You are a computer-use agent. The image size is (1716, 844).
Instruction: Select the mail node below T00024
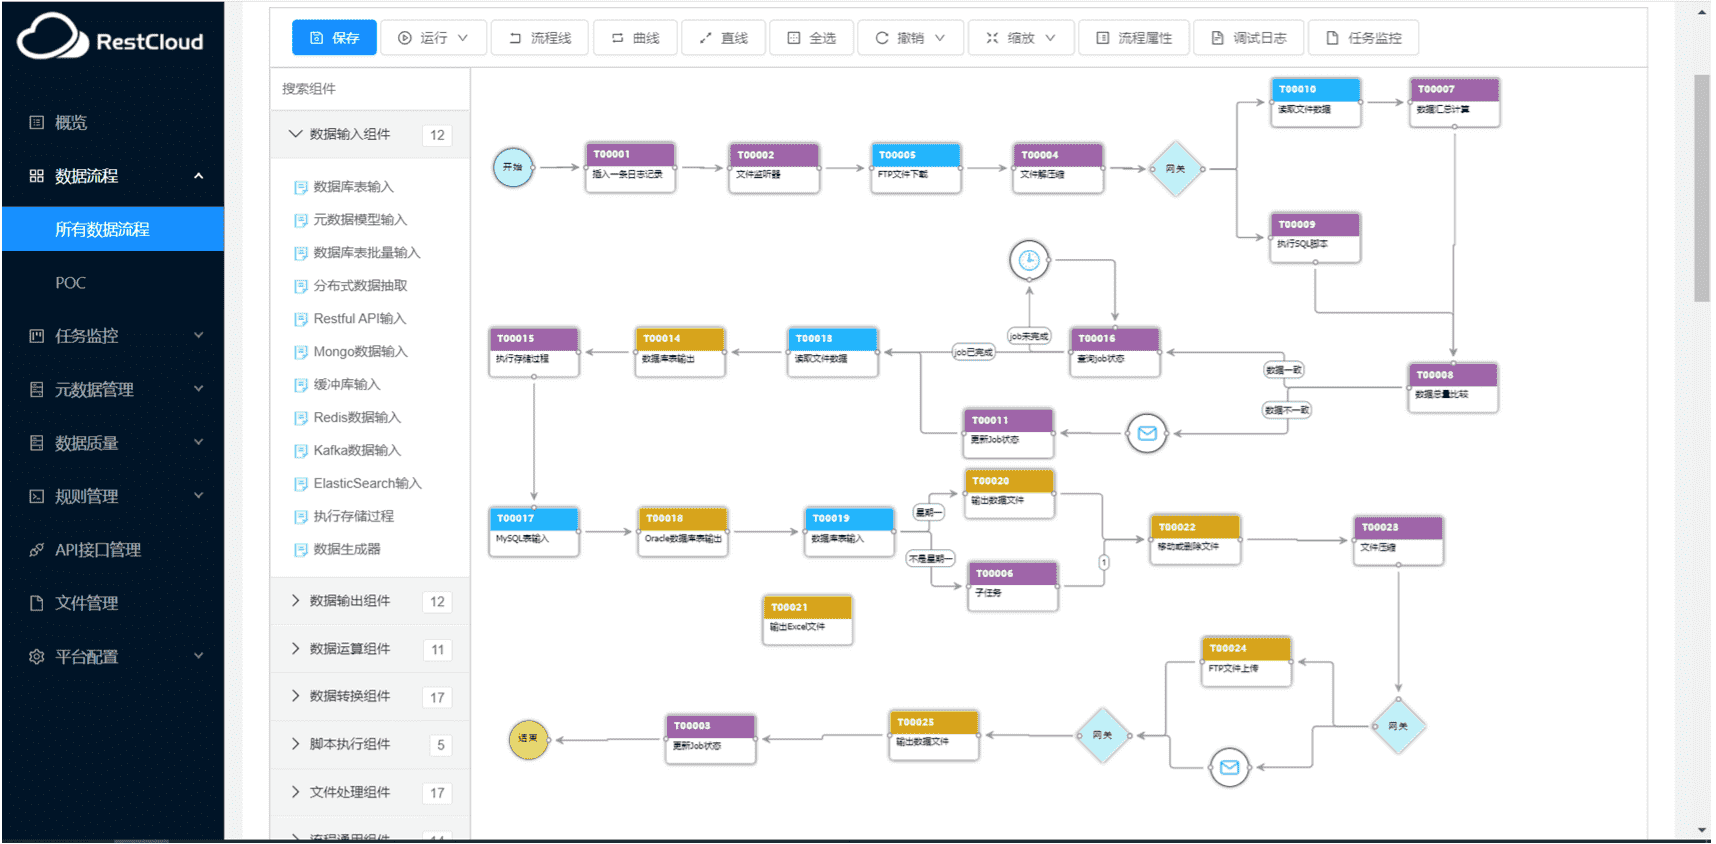(1229, 768)
